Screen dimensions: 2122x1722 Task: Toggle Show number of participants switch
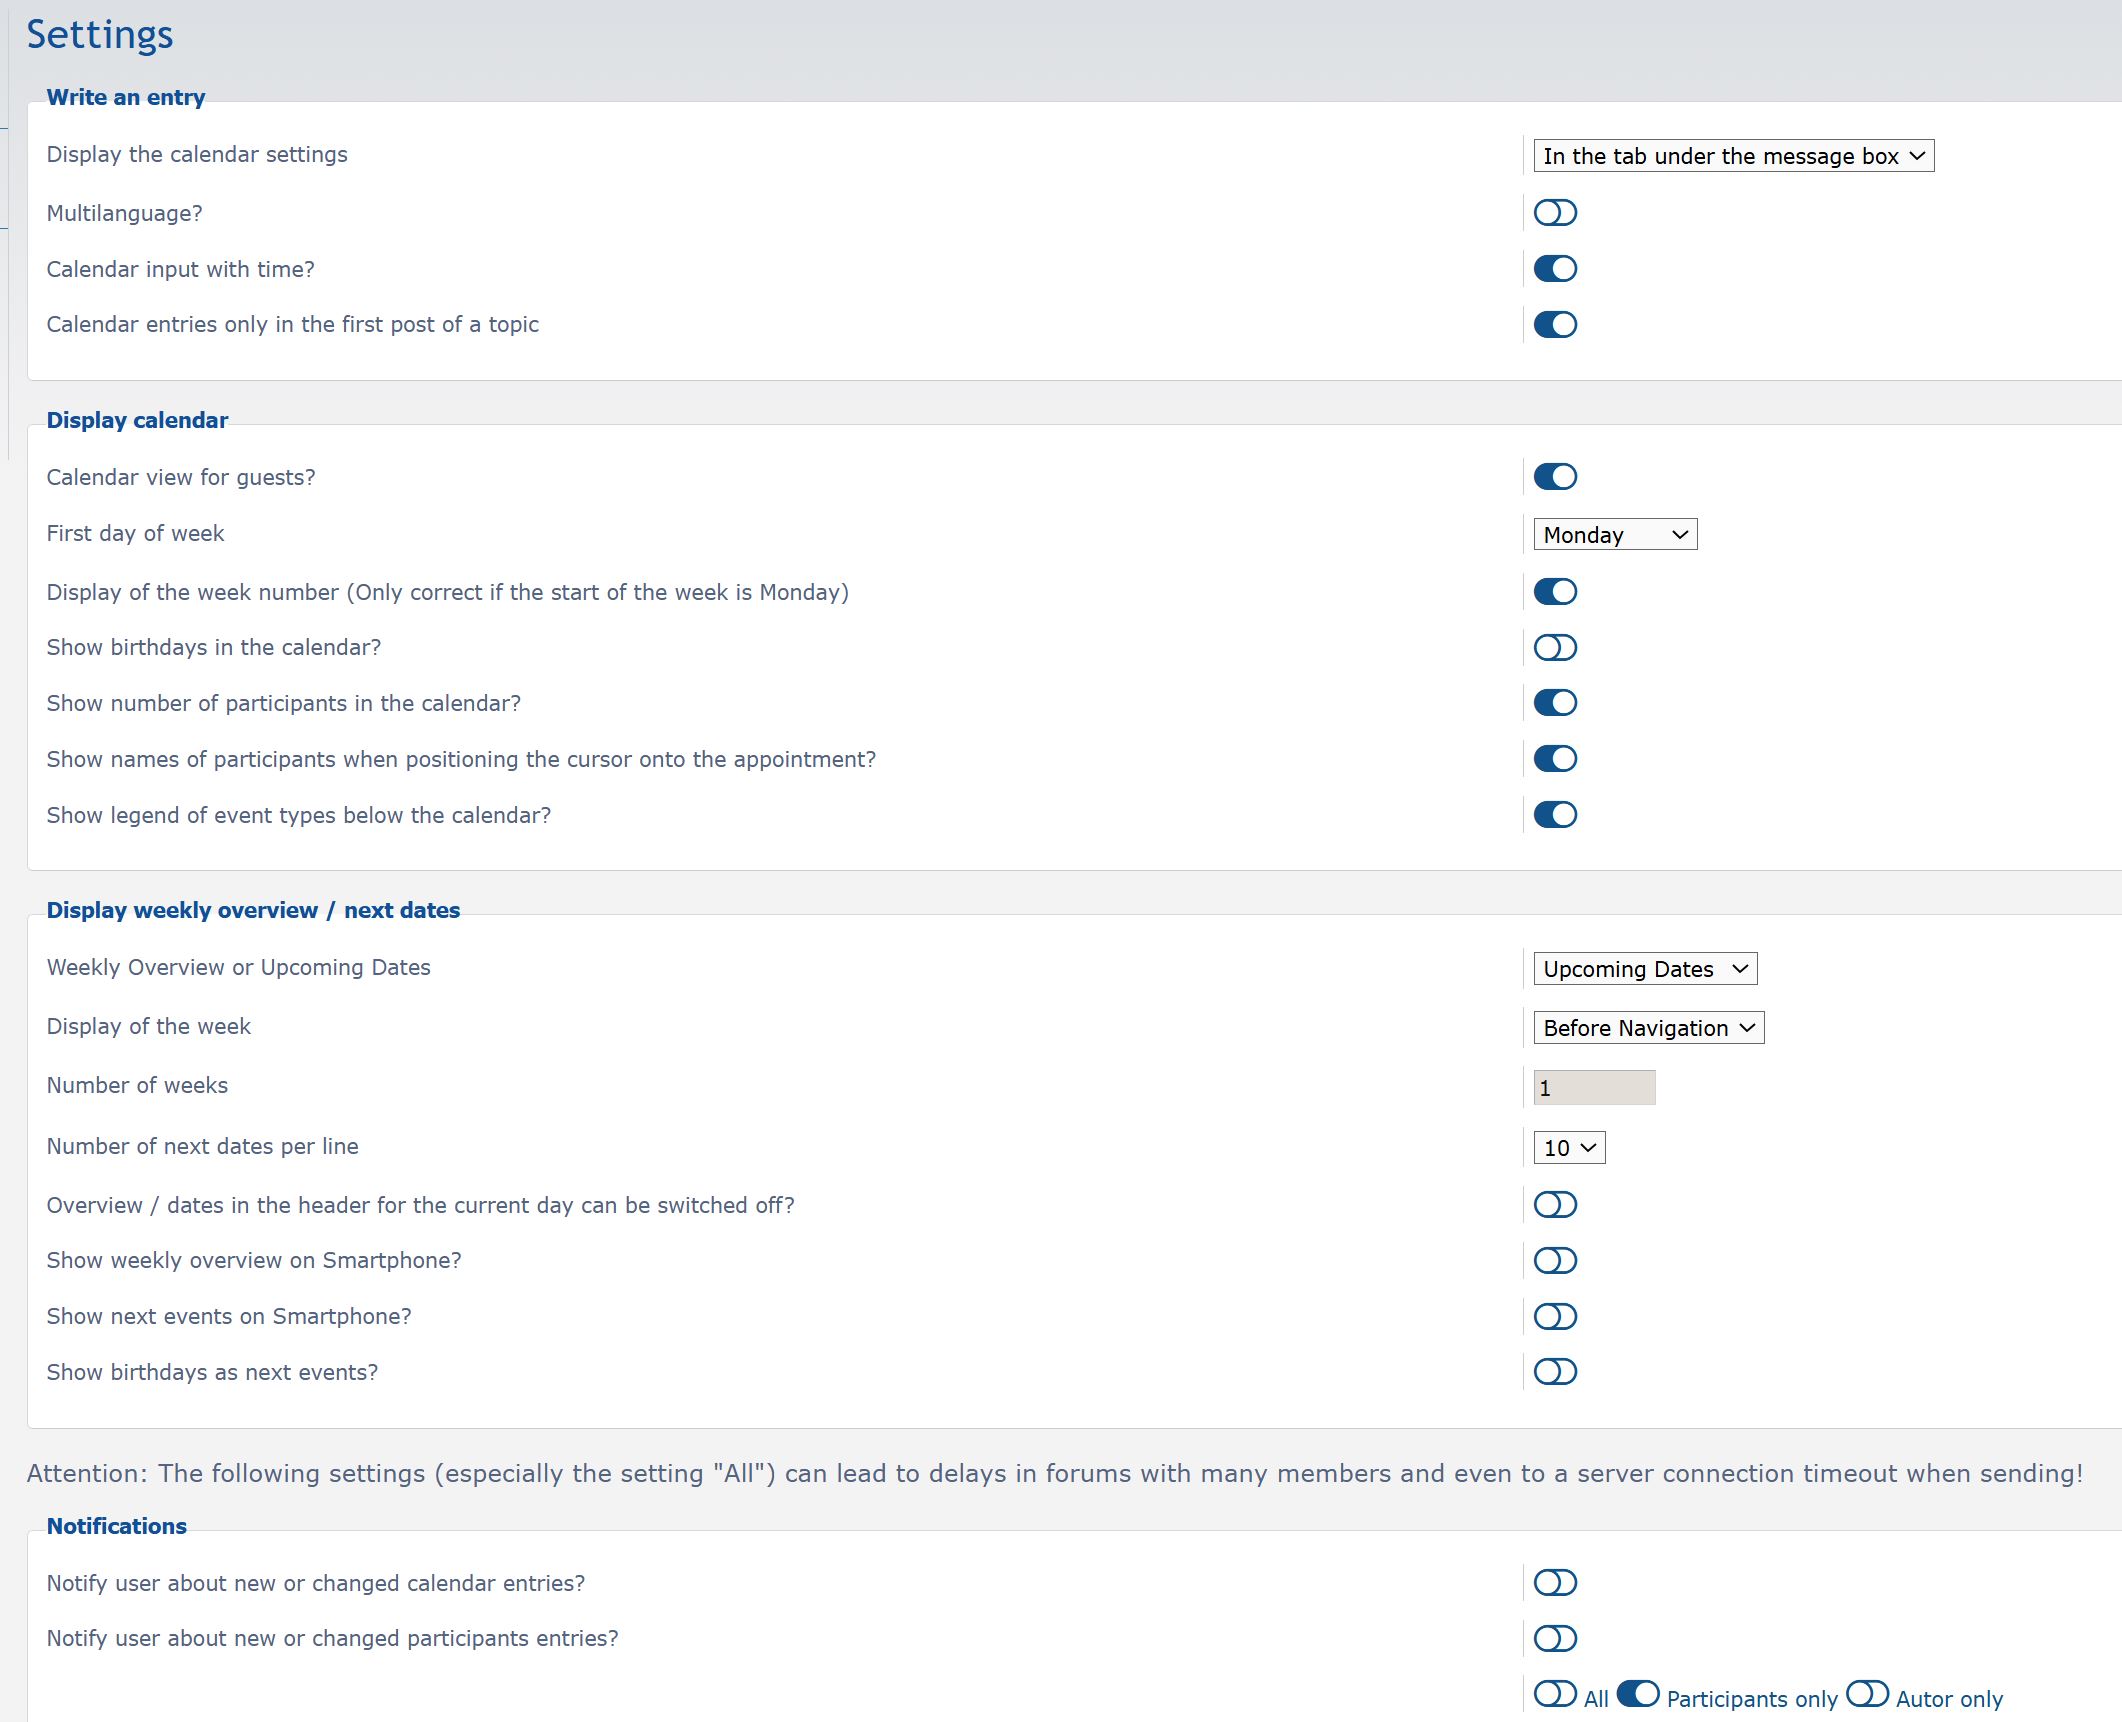pyautogui.click(x=1555, y=703)
